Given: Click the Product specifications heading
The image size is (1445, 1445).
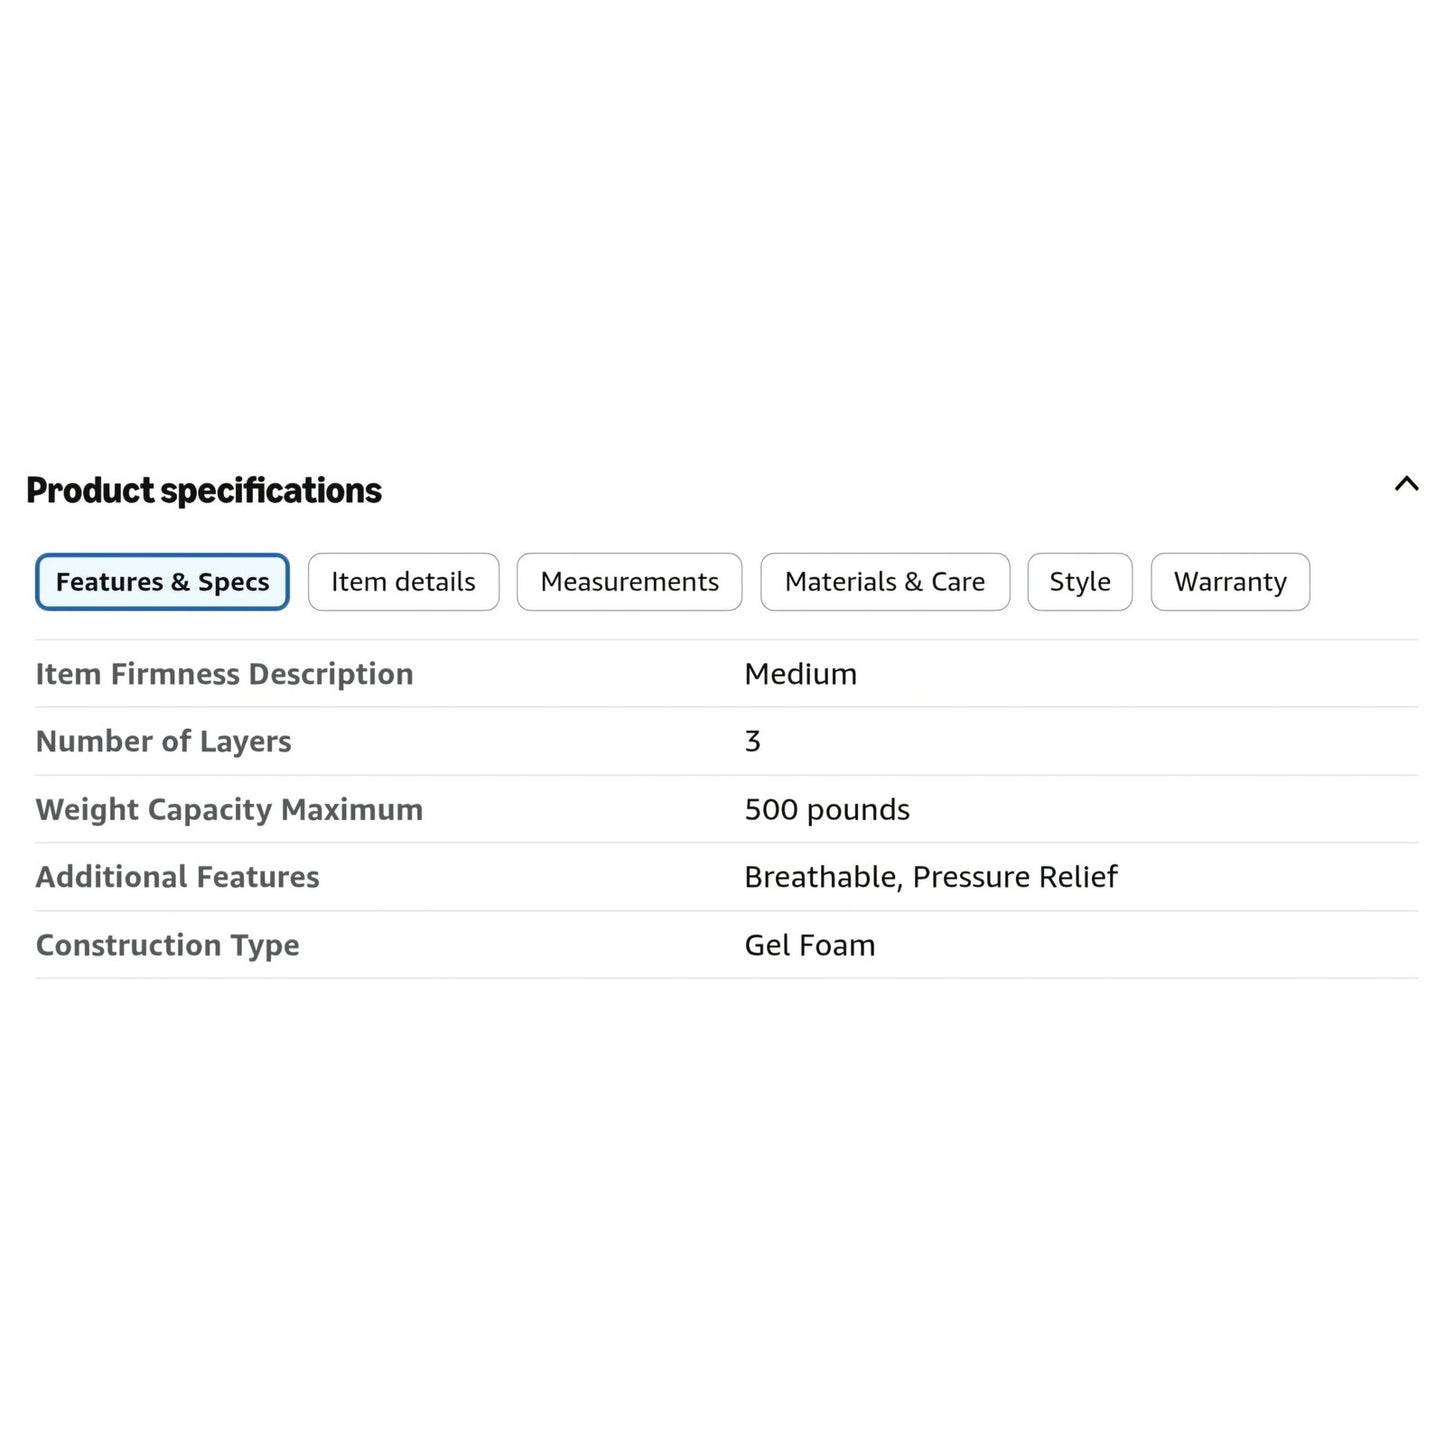Looking at the screenshot, I should click(x=204, y=491).
